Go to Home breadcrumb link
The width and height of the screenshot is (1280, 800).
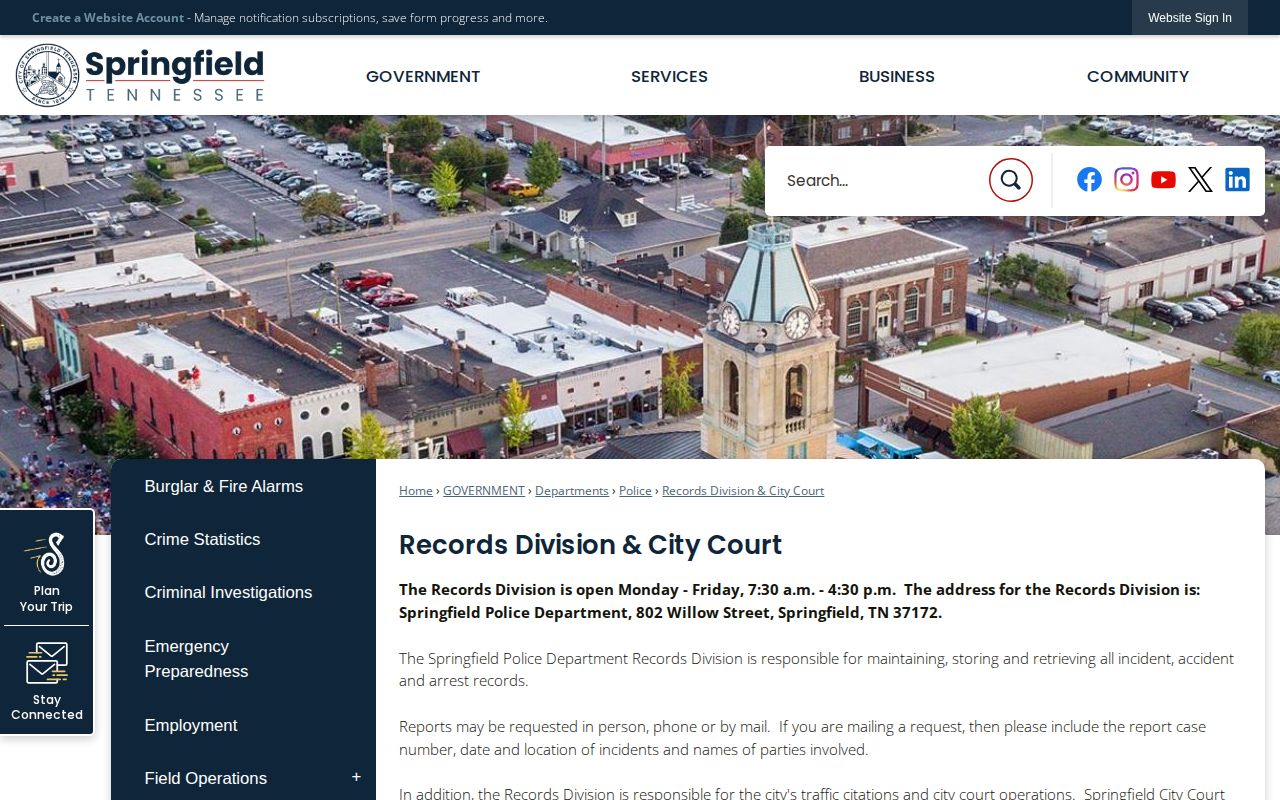[416, 491]
